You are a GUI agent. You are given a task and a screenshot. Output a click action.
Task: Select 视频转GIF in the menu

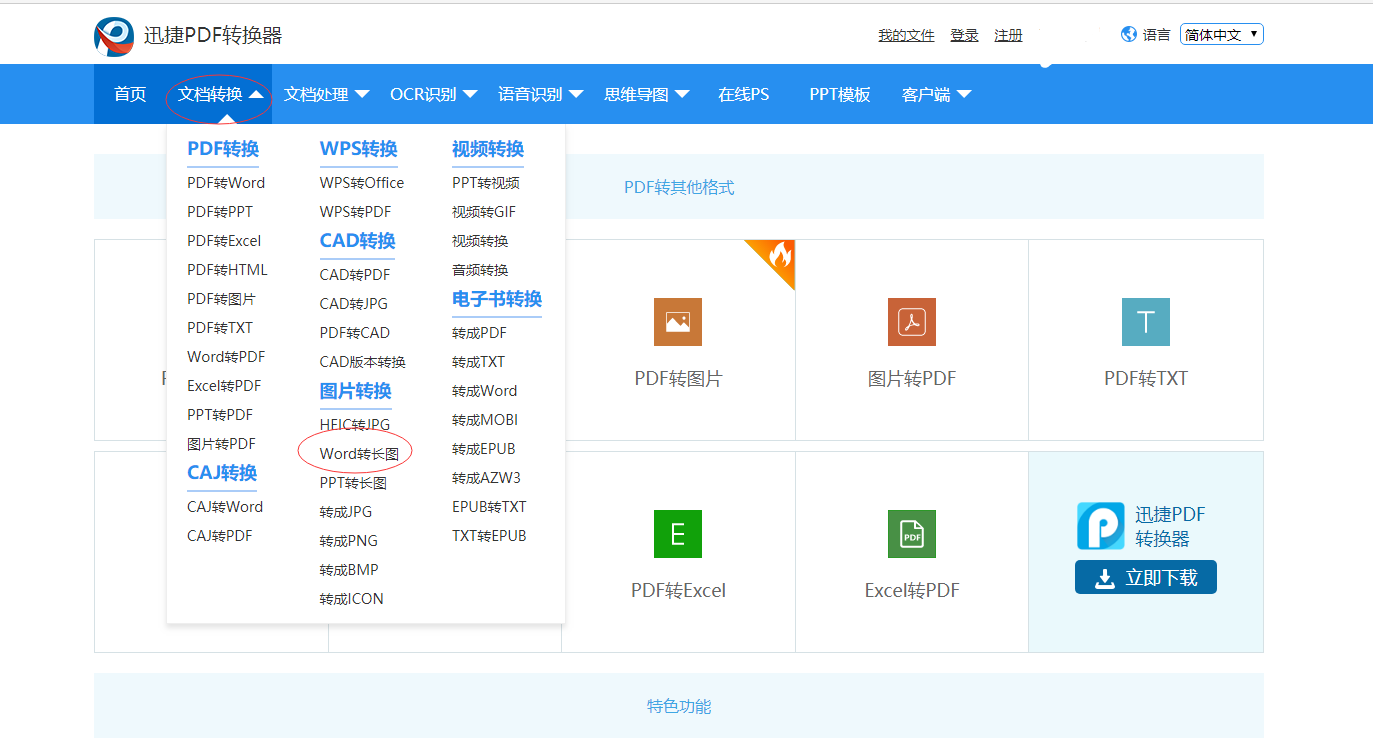(x=484, y=212)
